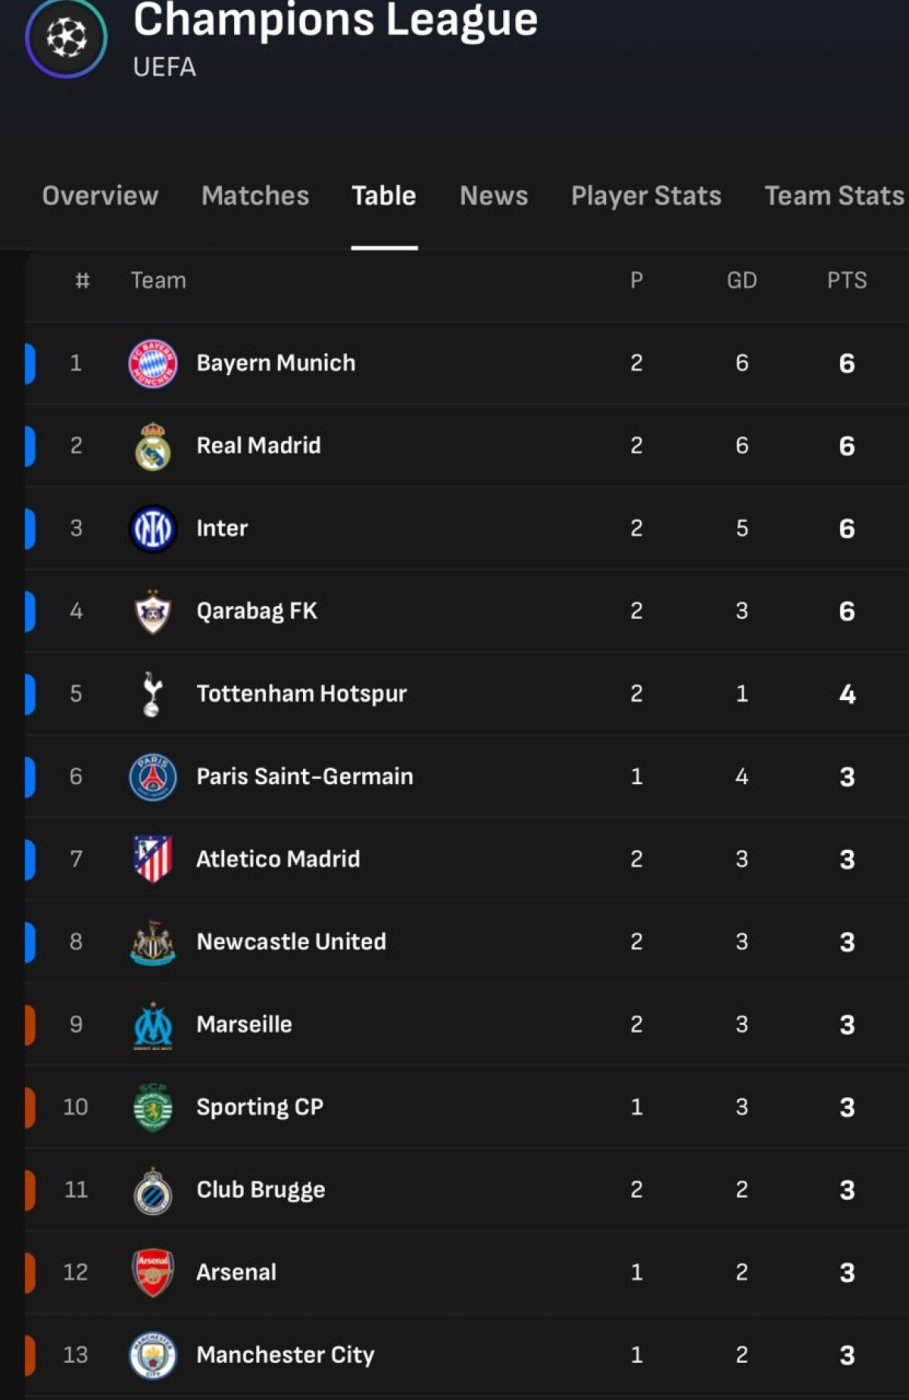Click the Inter club crest
This screenshot has width=909, height=1400.
pyautogui.click(x=153, y=529)
